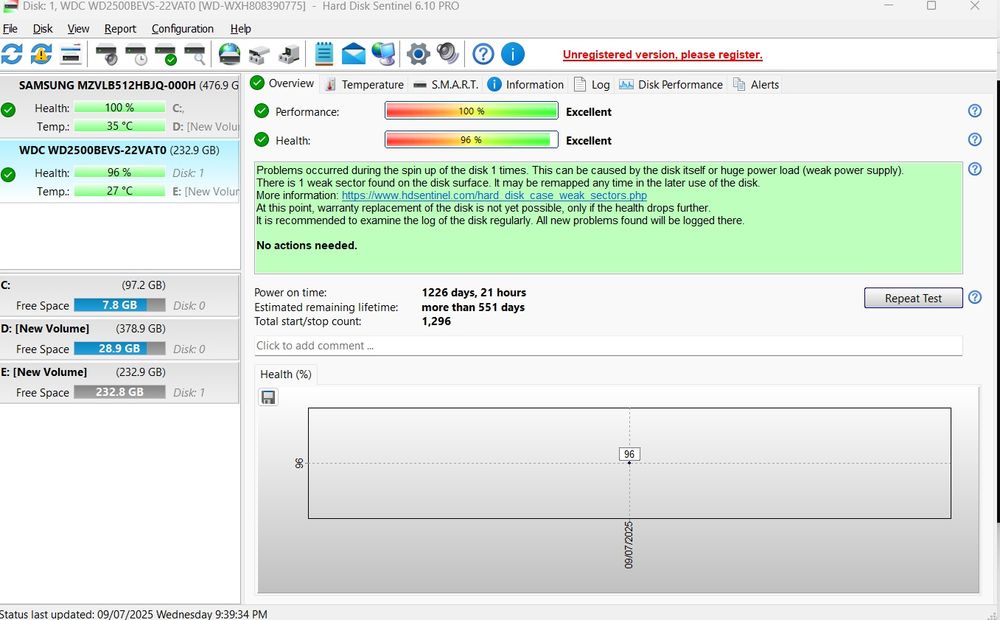Click the white disk drive toolbar icon

[x=259, y=54]
